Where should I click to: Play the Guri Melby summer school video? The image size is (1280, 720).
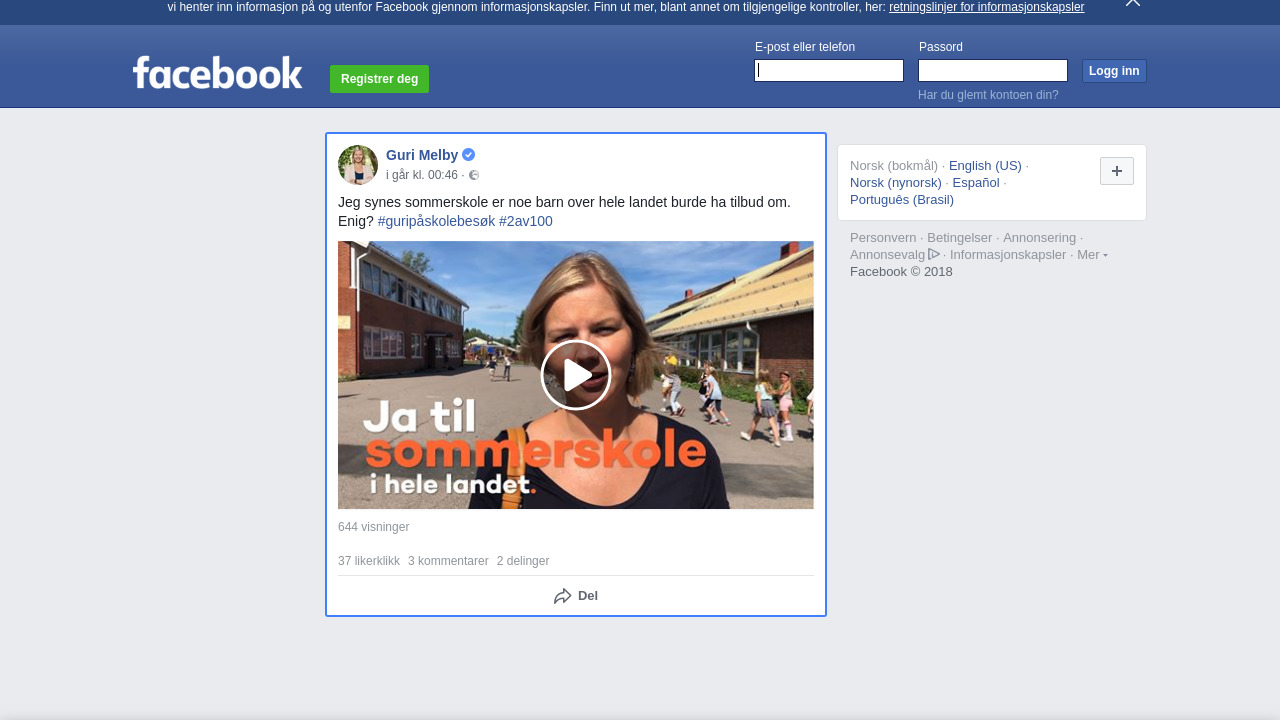pyautogui.click(x=576, y=375)
